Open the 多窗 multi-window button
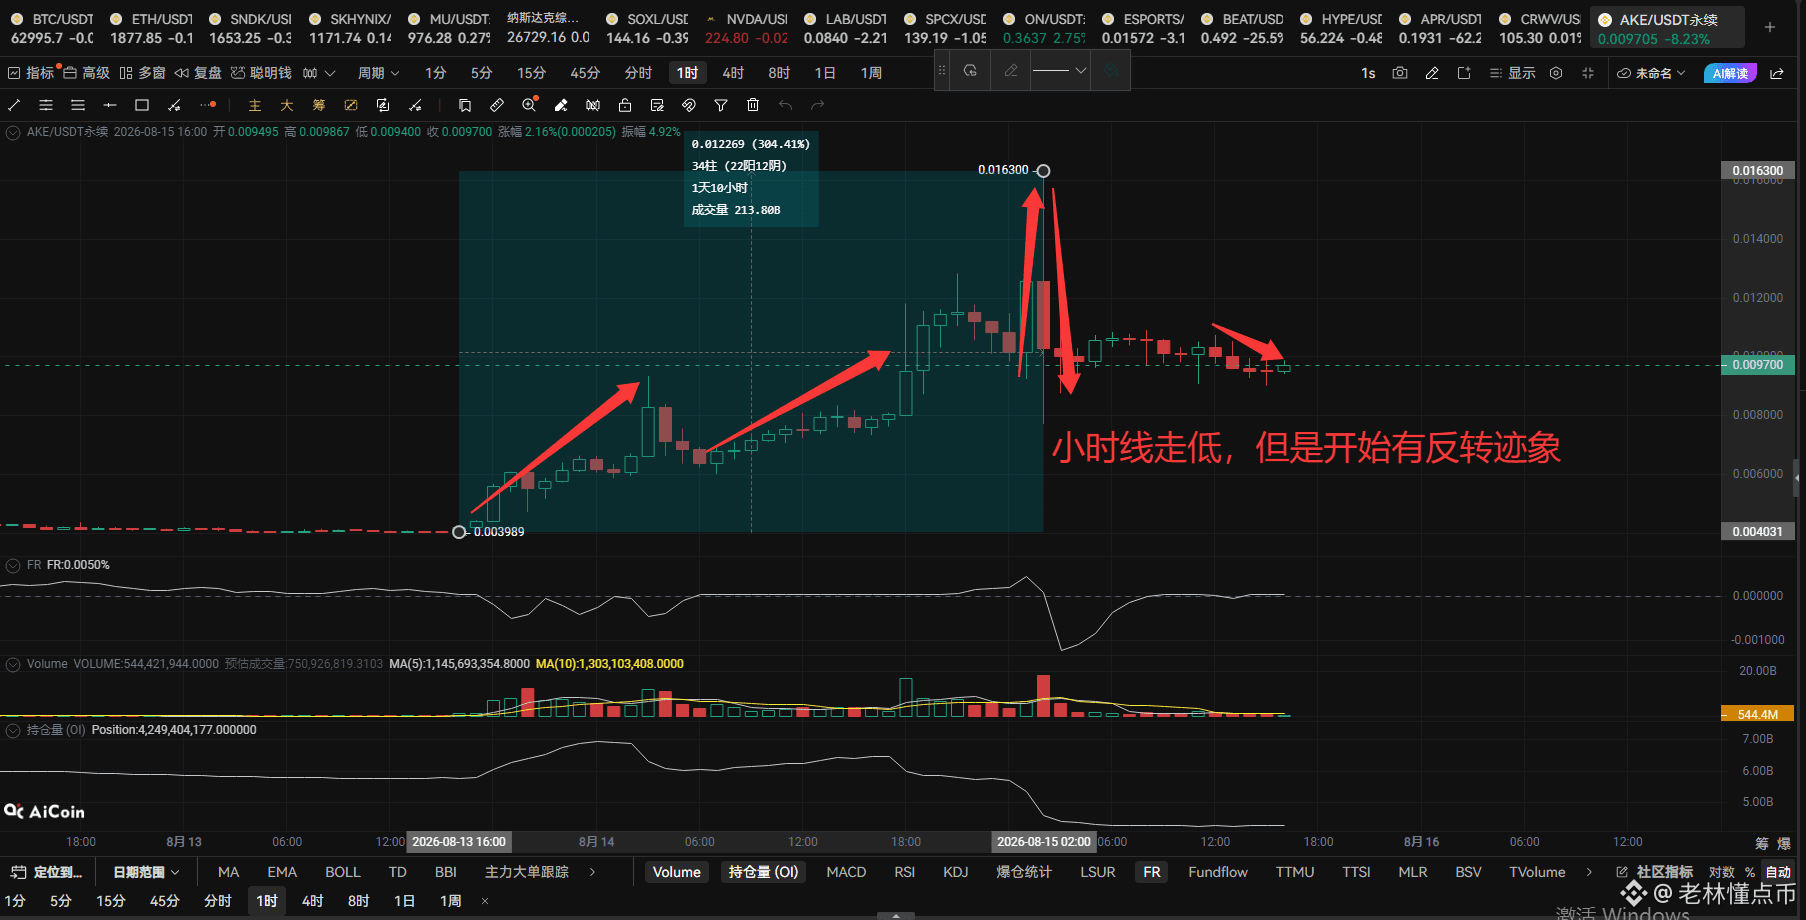 pos(142,73)
